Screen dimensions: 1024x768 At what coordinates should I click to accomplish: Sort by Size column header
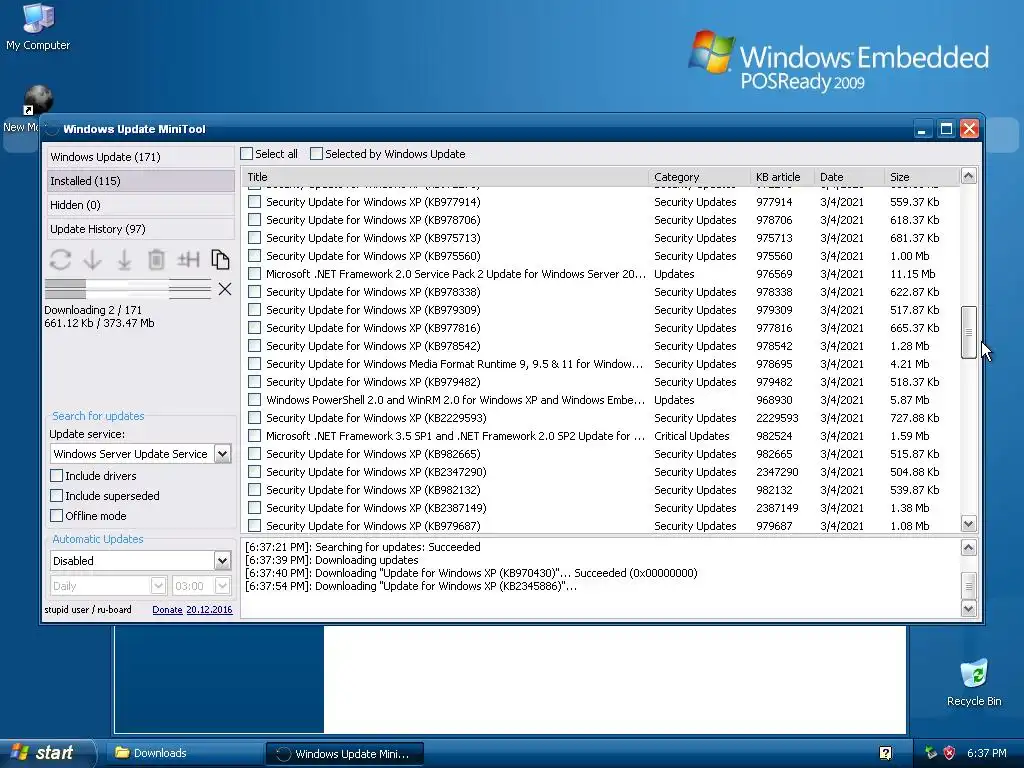click(x=922, y=177)
